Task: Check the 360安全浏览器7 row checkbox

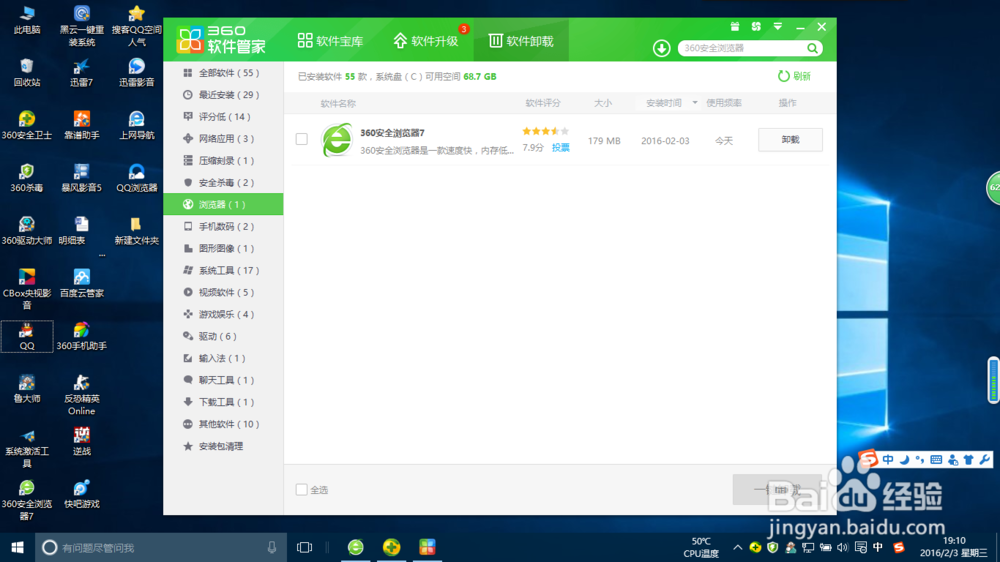Action: 302,139
